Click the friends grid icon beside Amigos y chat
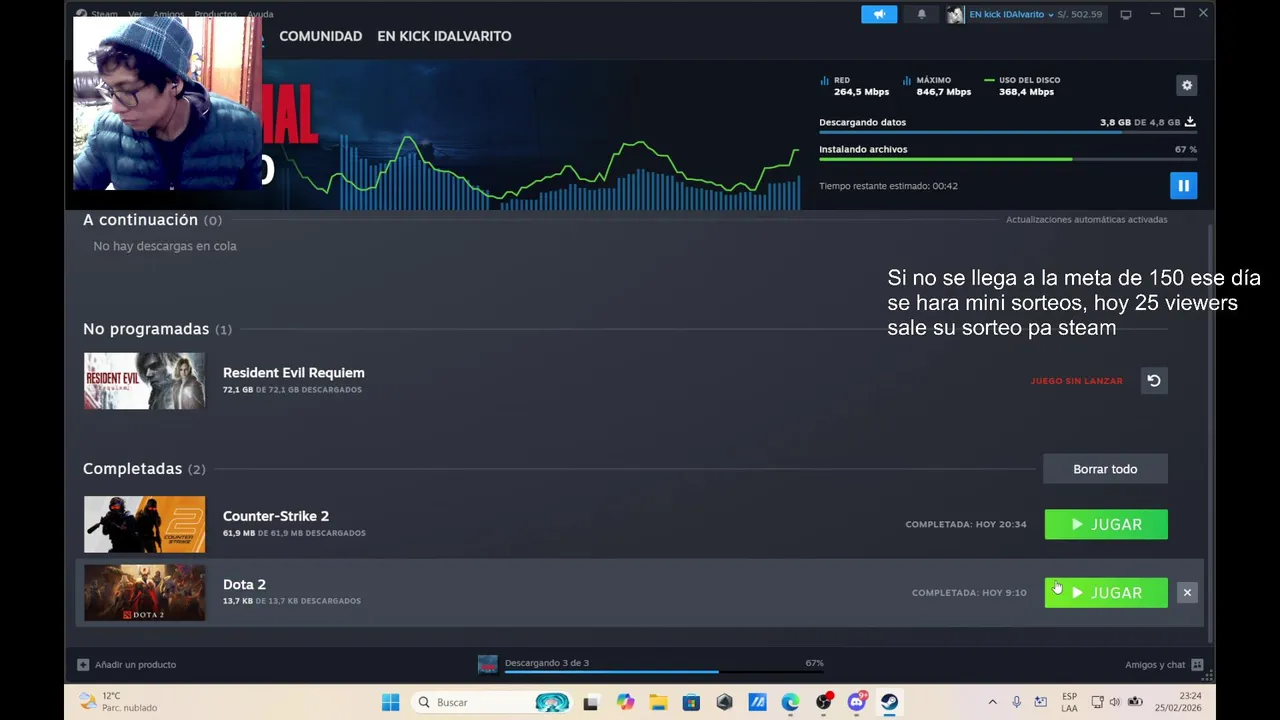This screenshot has width=1280, height=720. coord(1197,664)
